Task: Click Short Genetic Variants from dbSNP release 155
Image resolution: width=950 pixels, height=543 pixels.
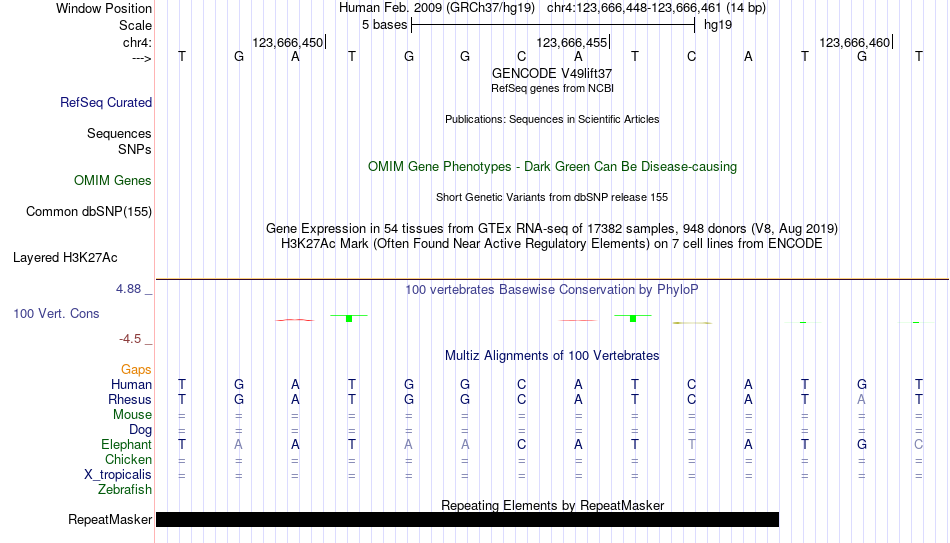Action: coord(552,198)
